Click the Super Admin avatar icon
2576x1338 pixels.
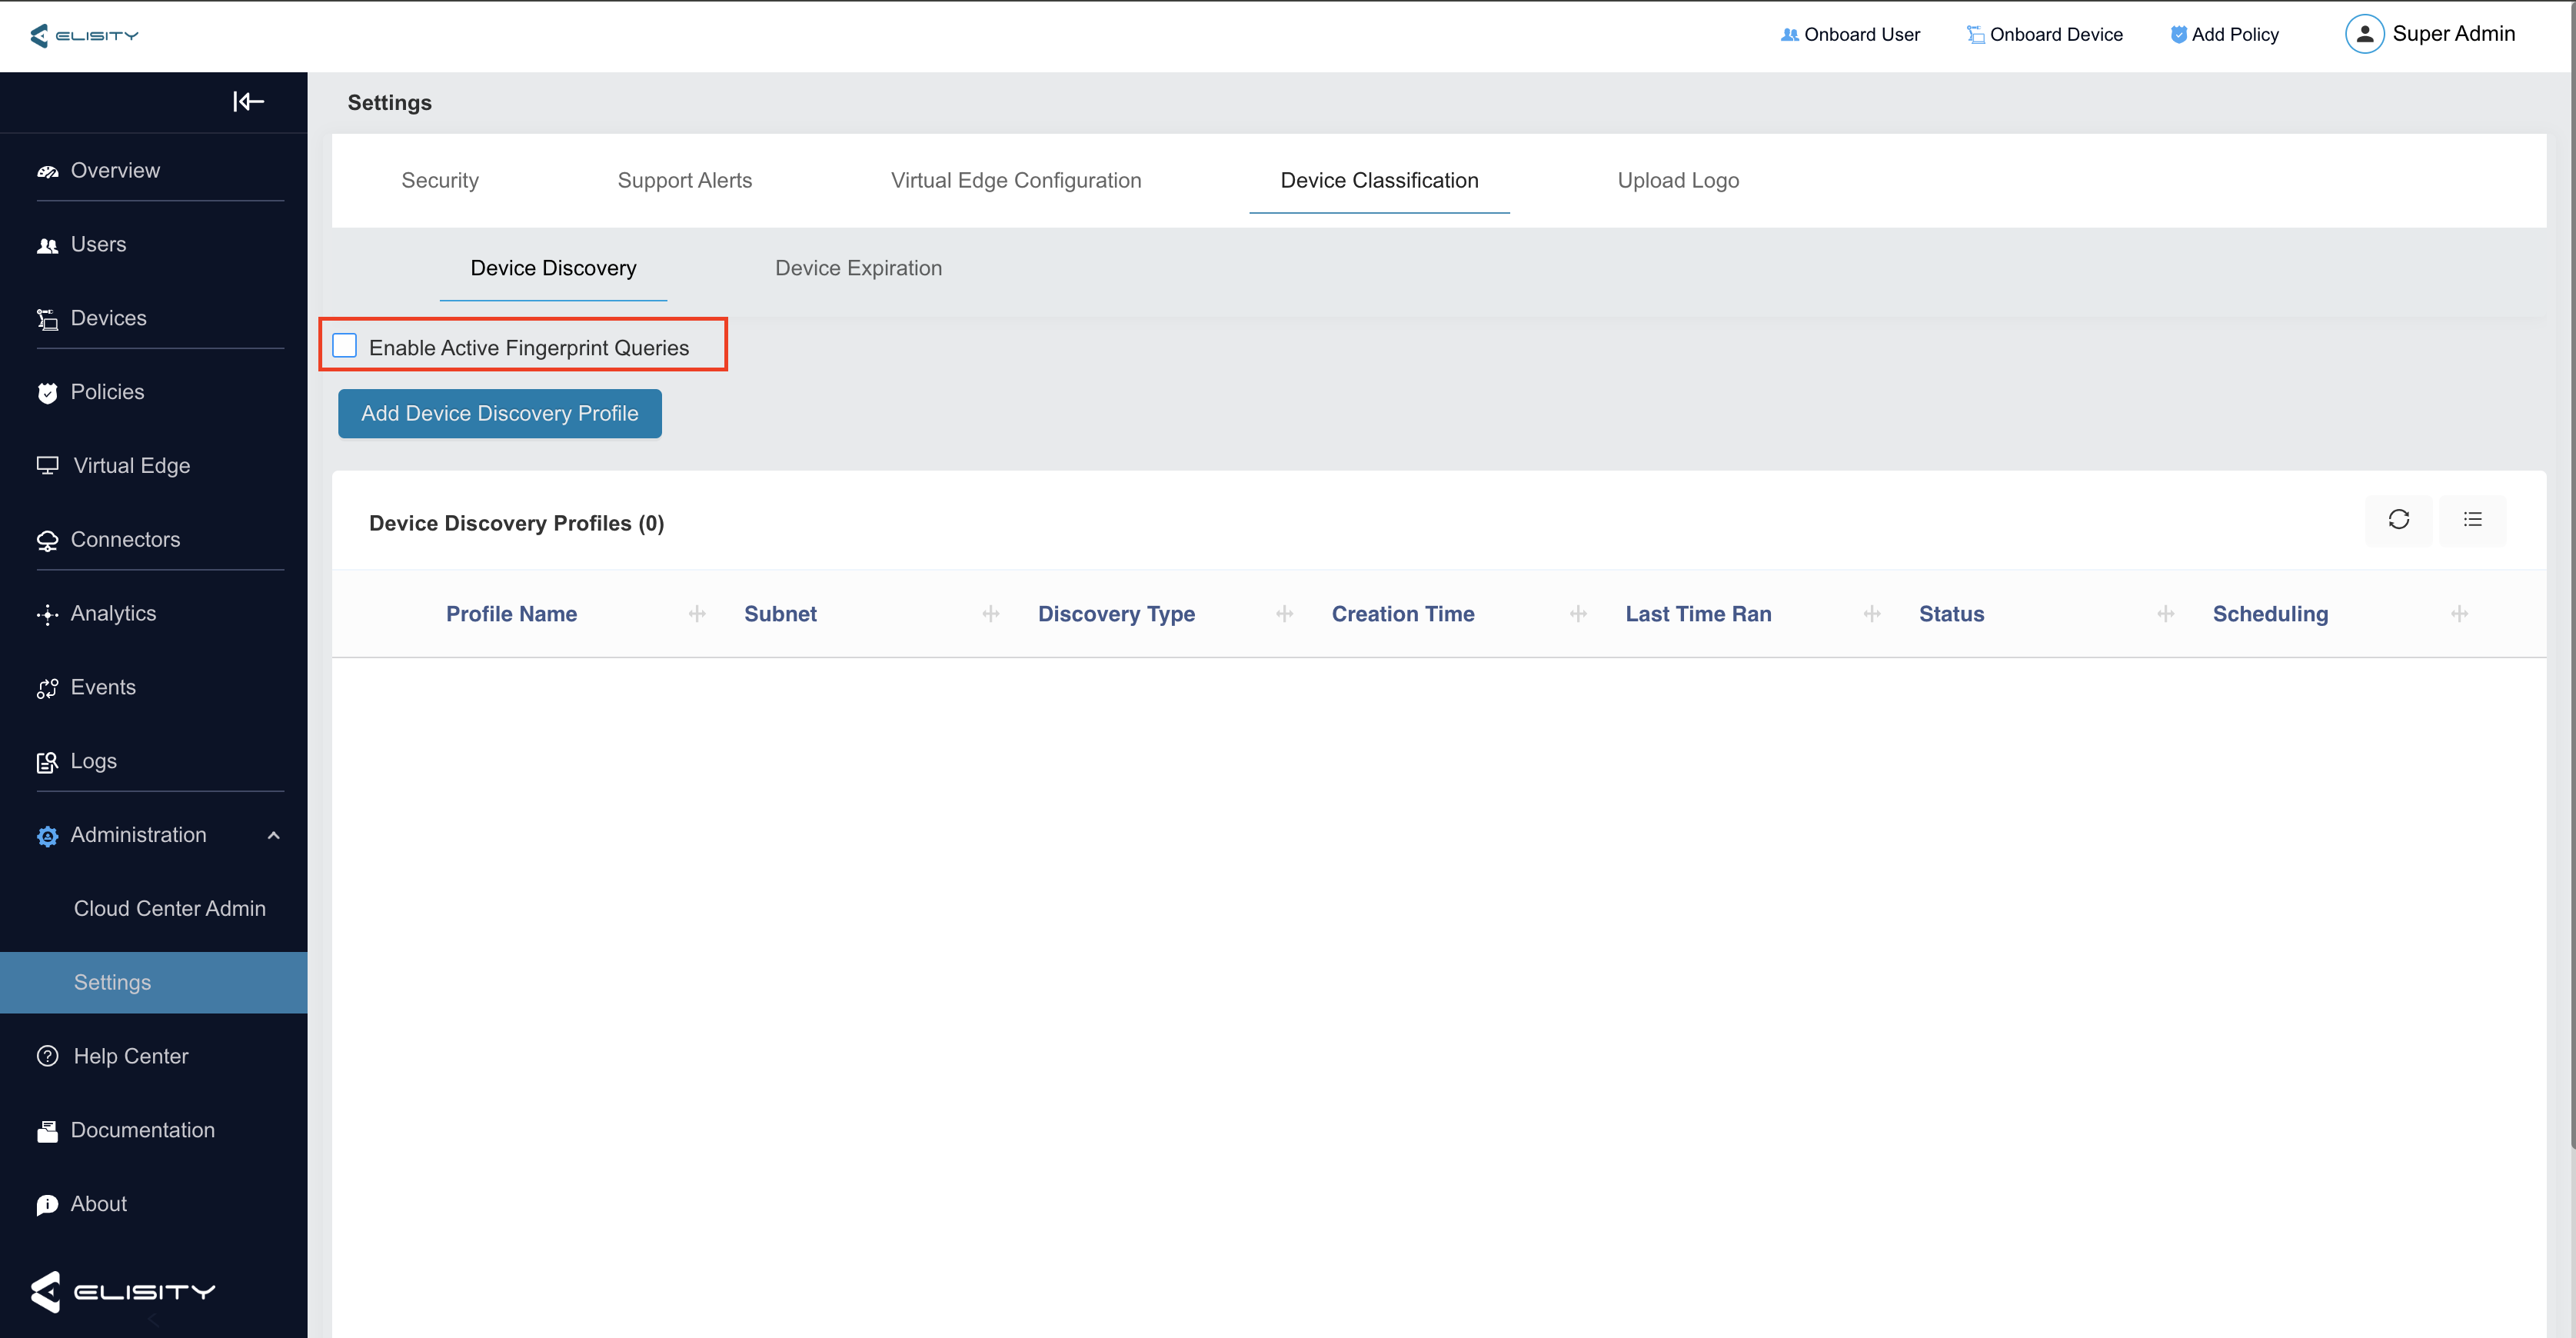pyautogui.click(x=2364, y=34)
